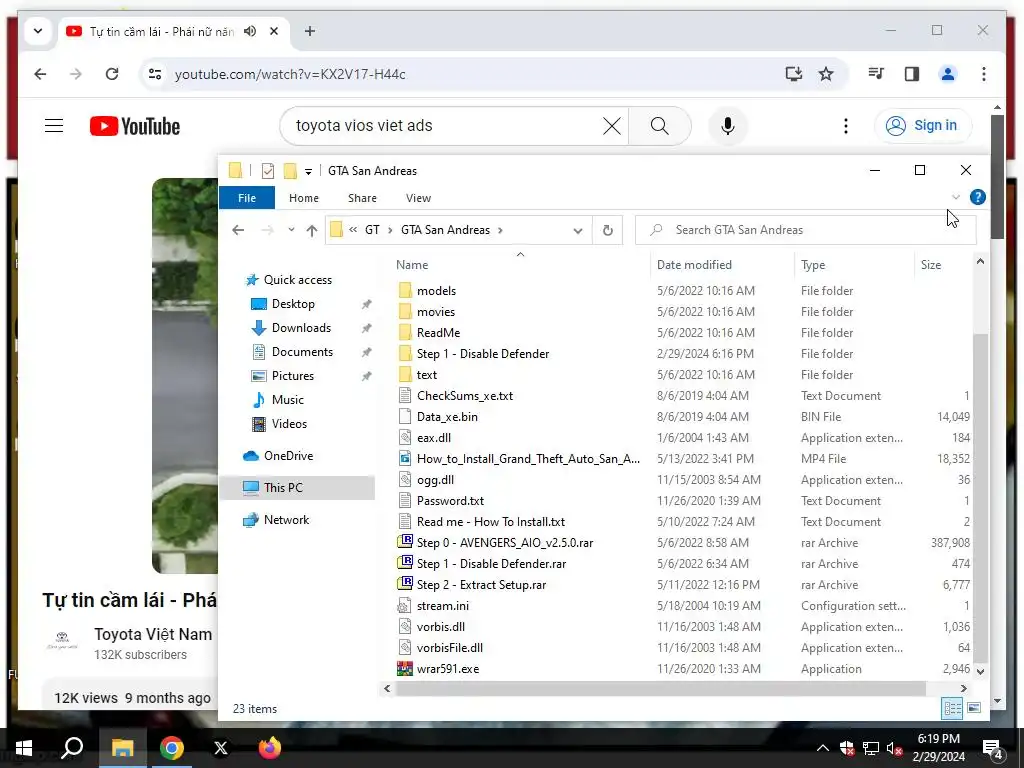Select Step 2 - Extract Setup.rar archive
Screen dimensions: 1024x768
pos(481,584)
